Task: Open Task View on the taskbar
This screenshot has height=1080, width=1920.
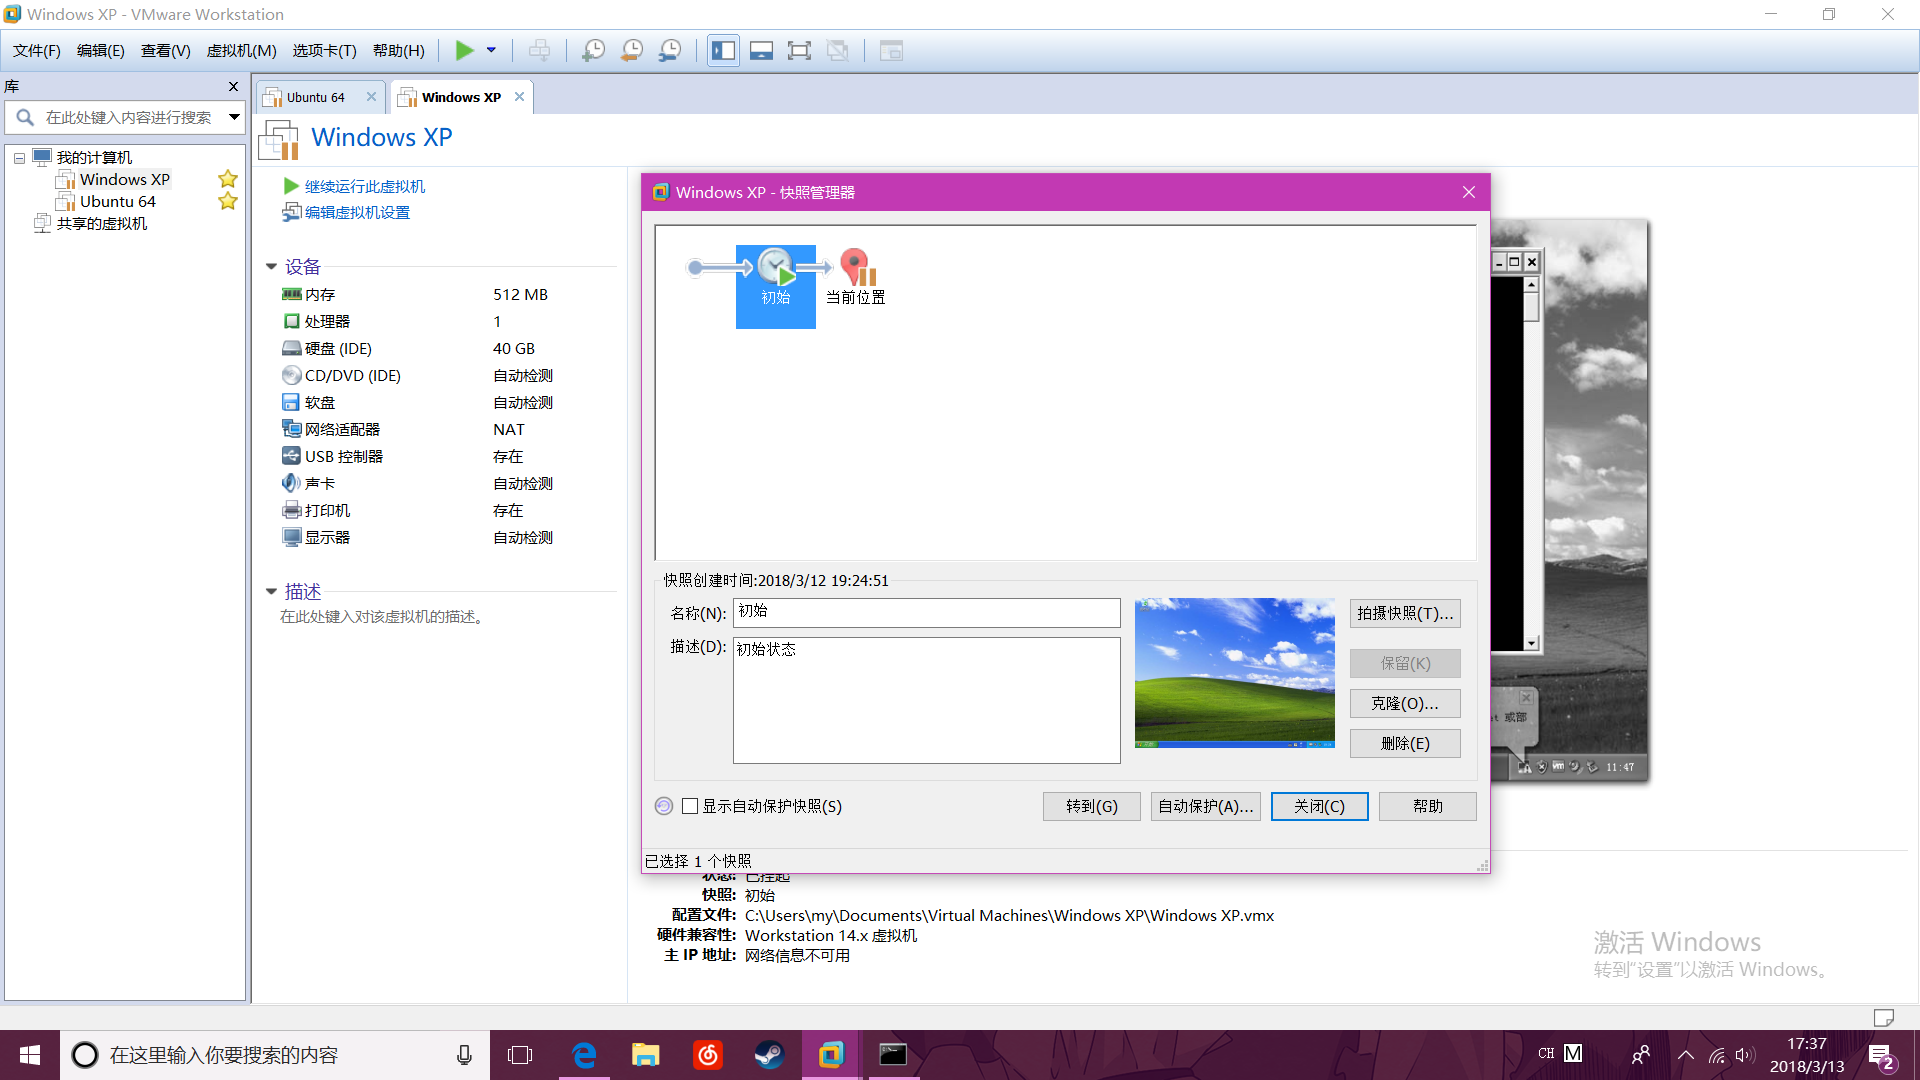Action: [520, 1055]
